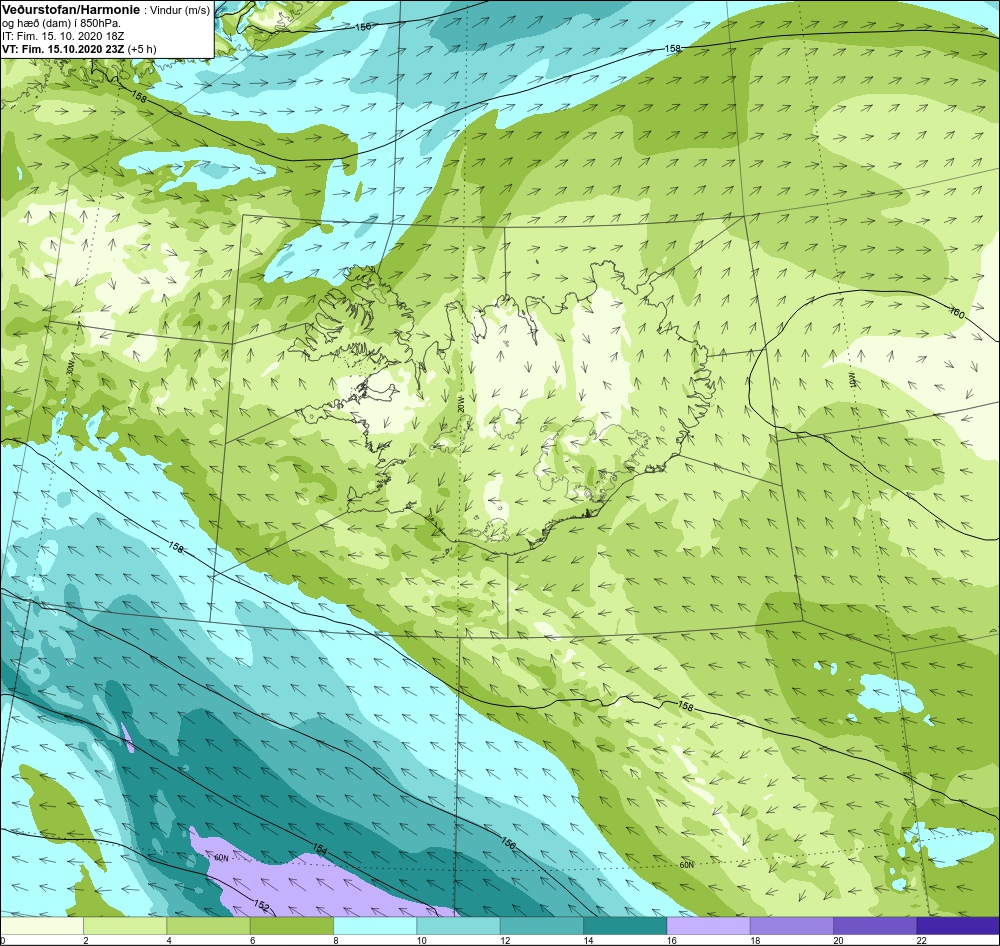This screenshot has height=946, width=1000.
Task: Click the legend tick value 2
Action: click(x=85, y=940)
